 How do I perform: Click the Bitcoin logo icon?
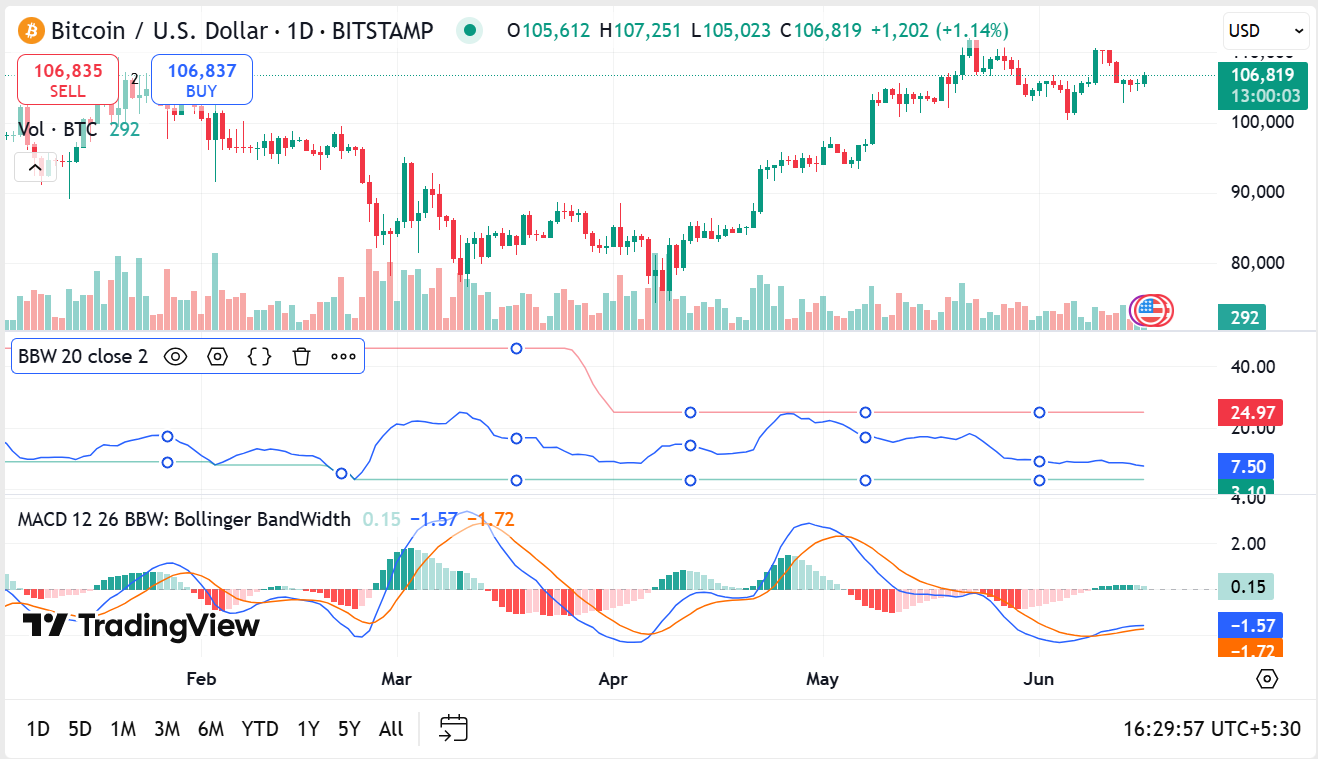[30, 31]
